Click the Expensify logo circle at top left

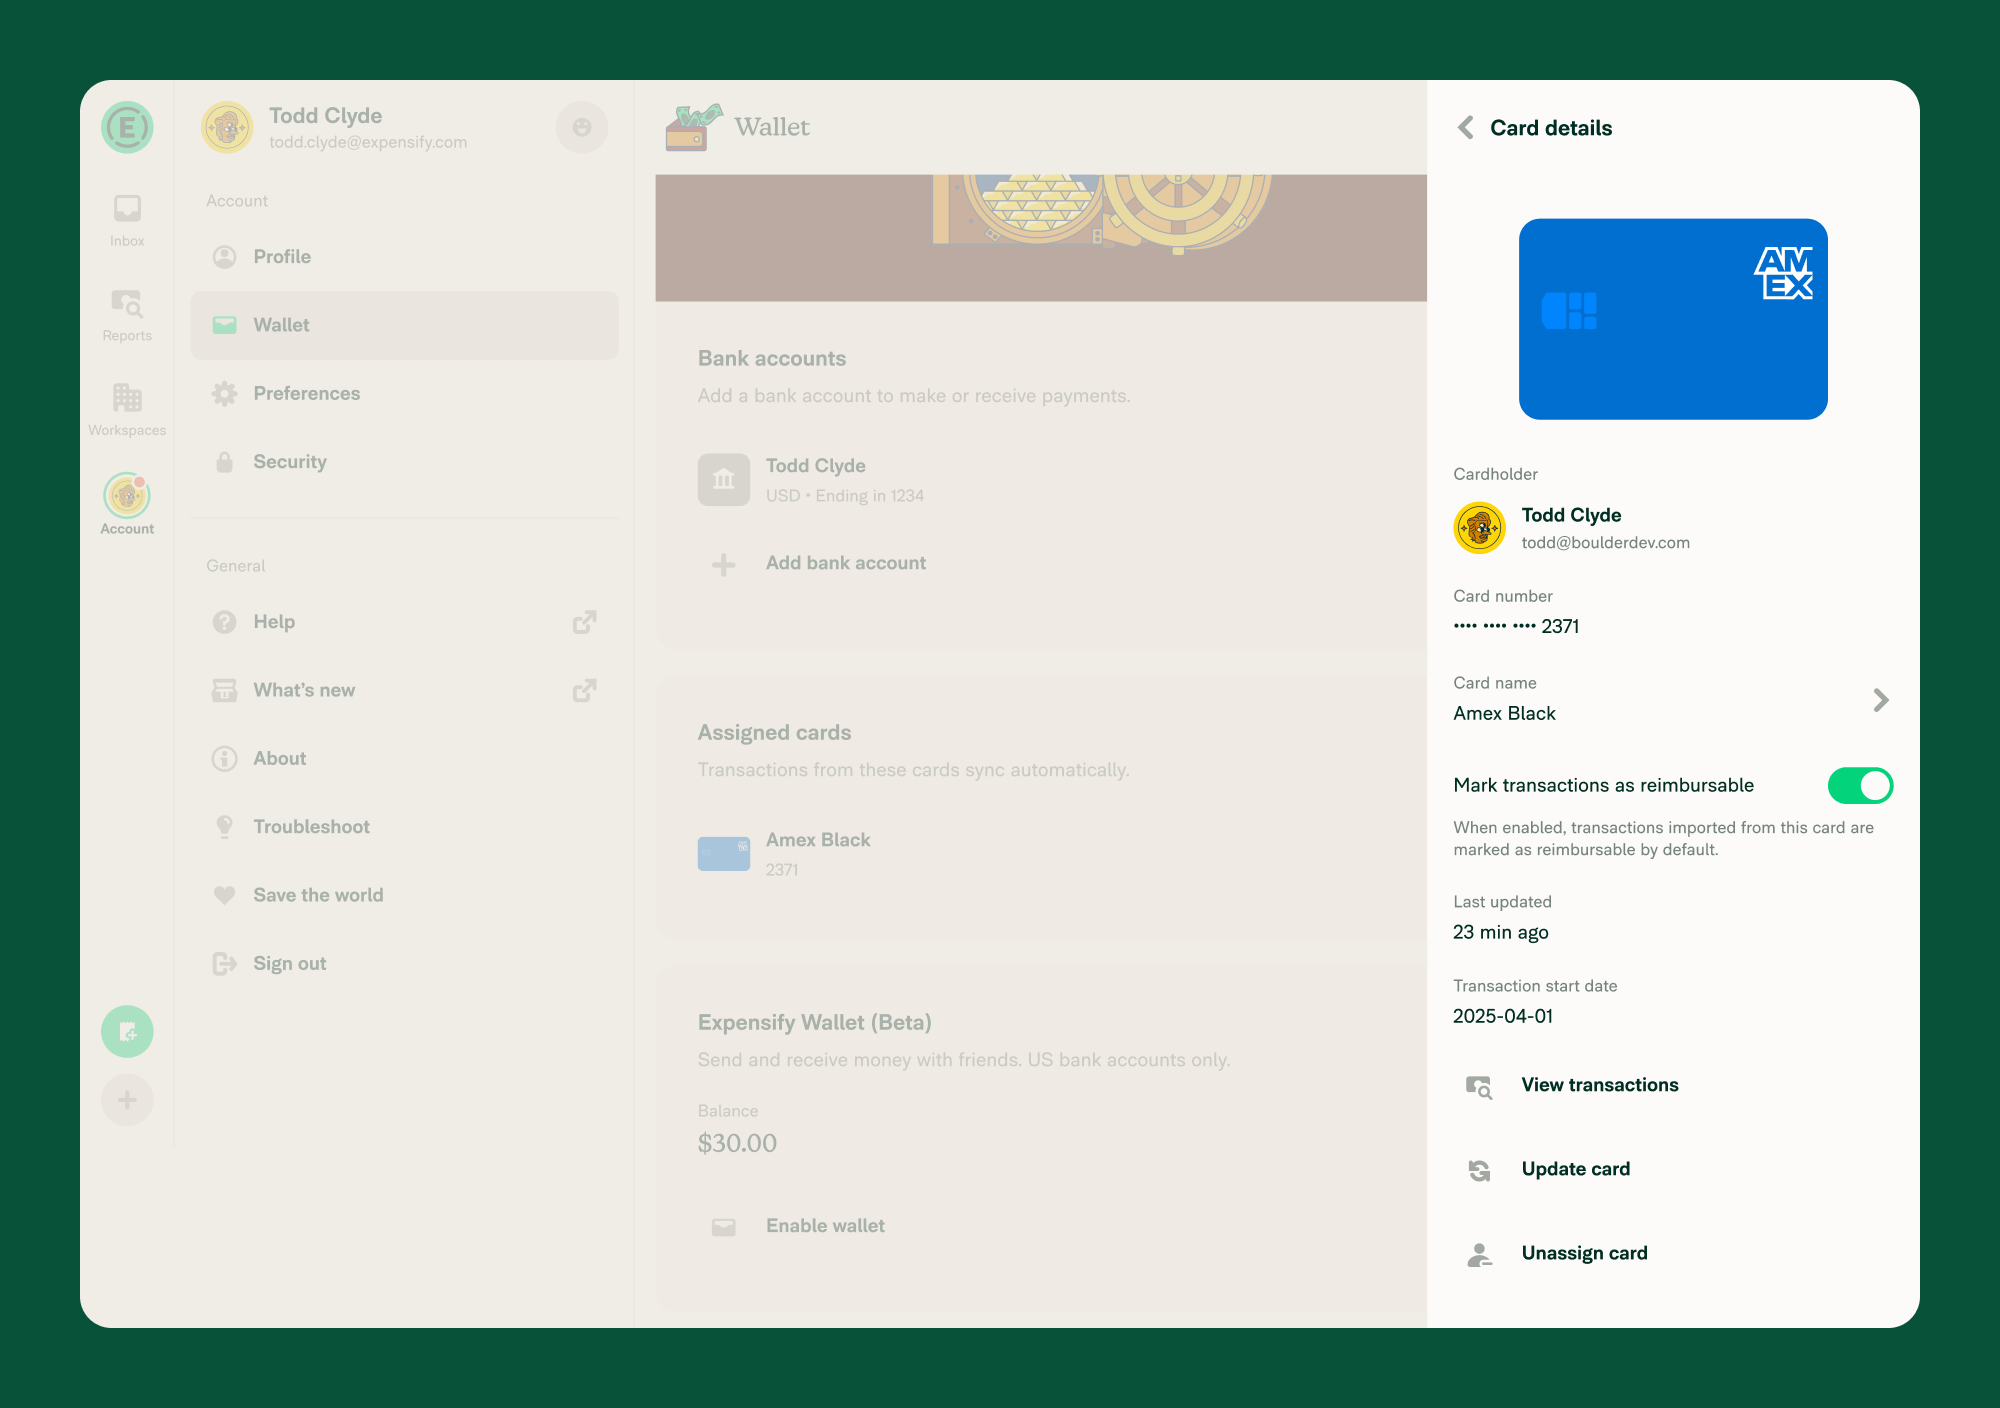126,127
